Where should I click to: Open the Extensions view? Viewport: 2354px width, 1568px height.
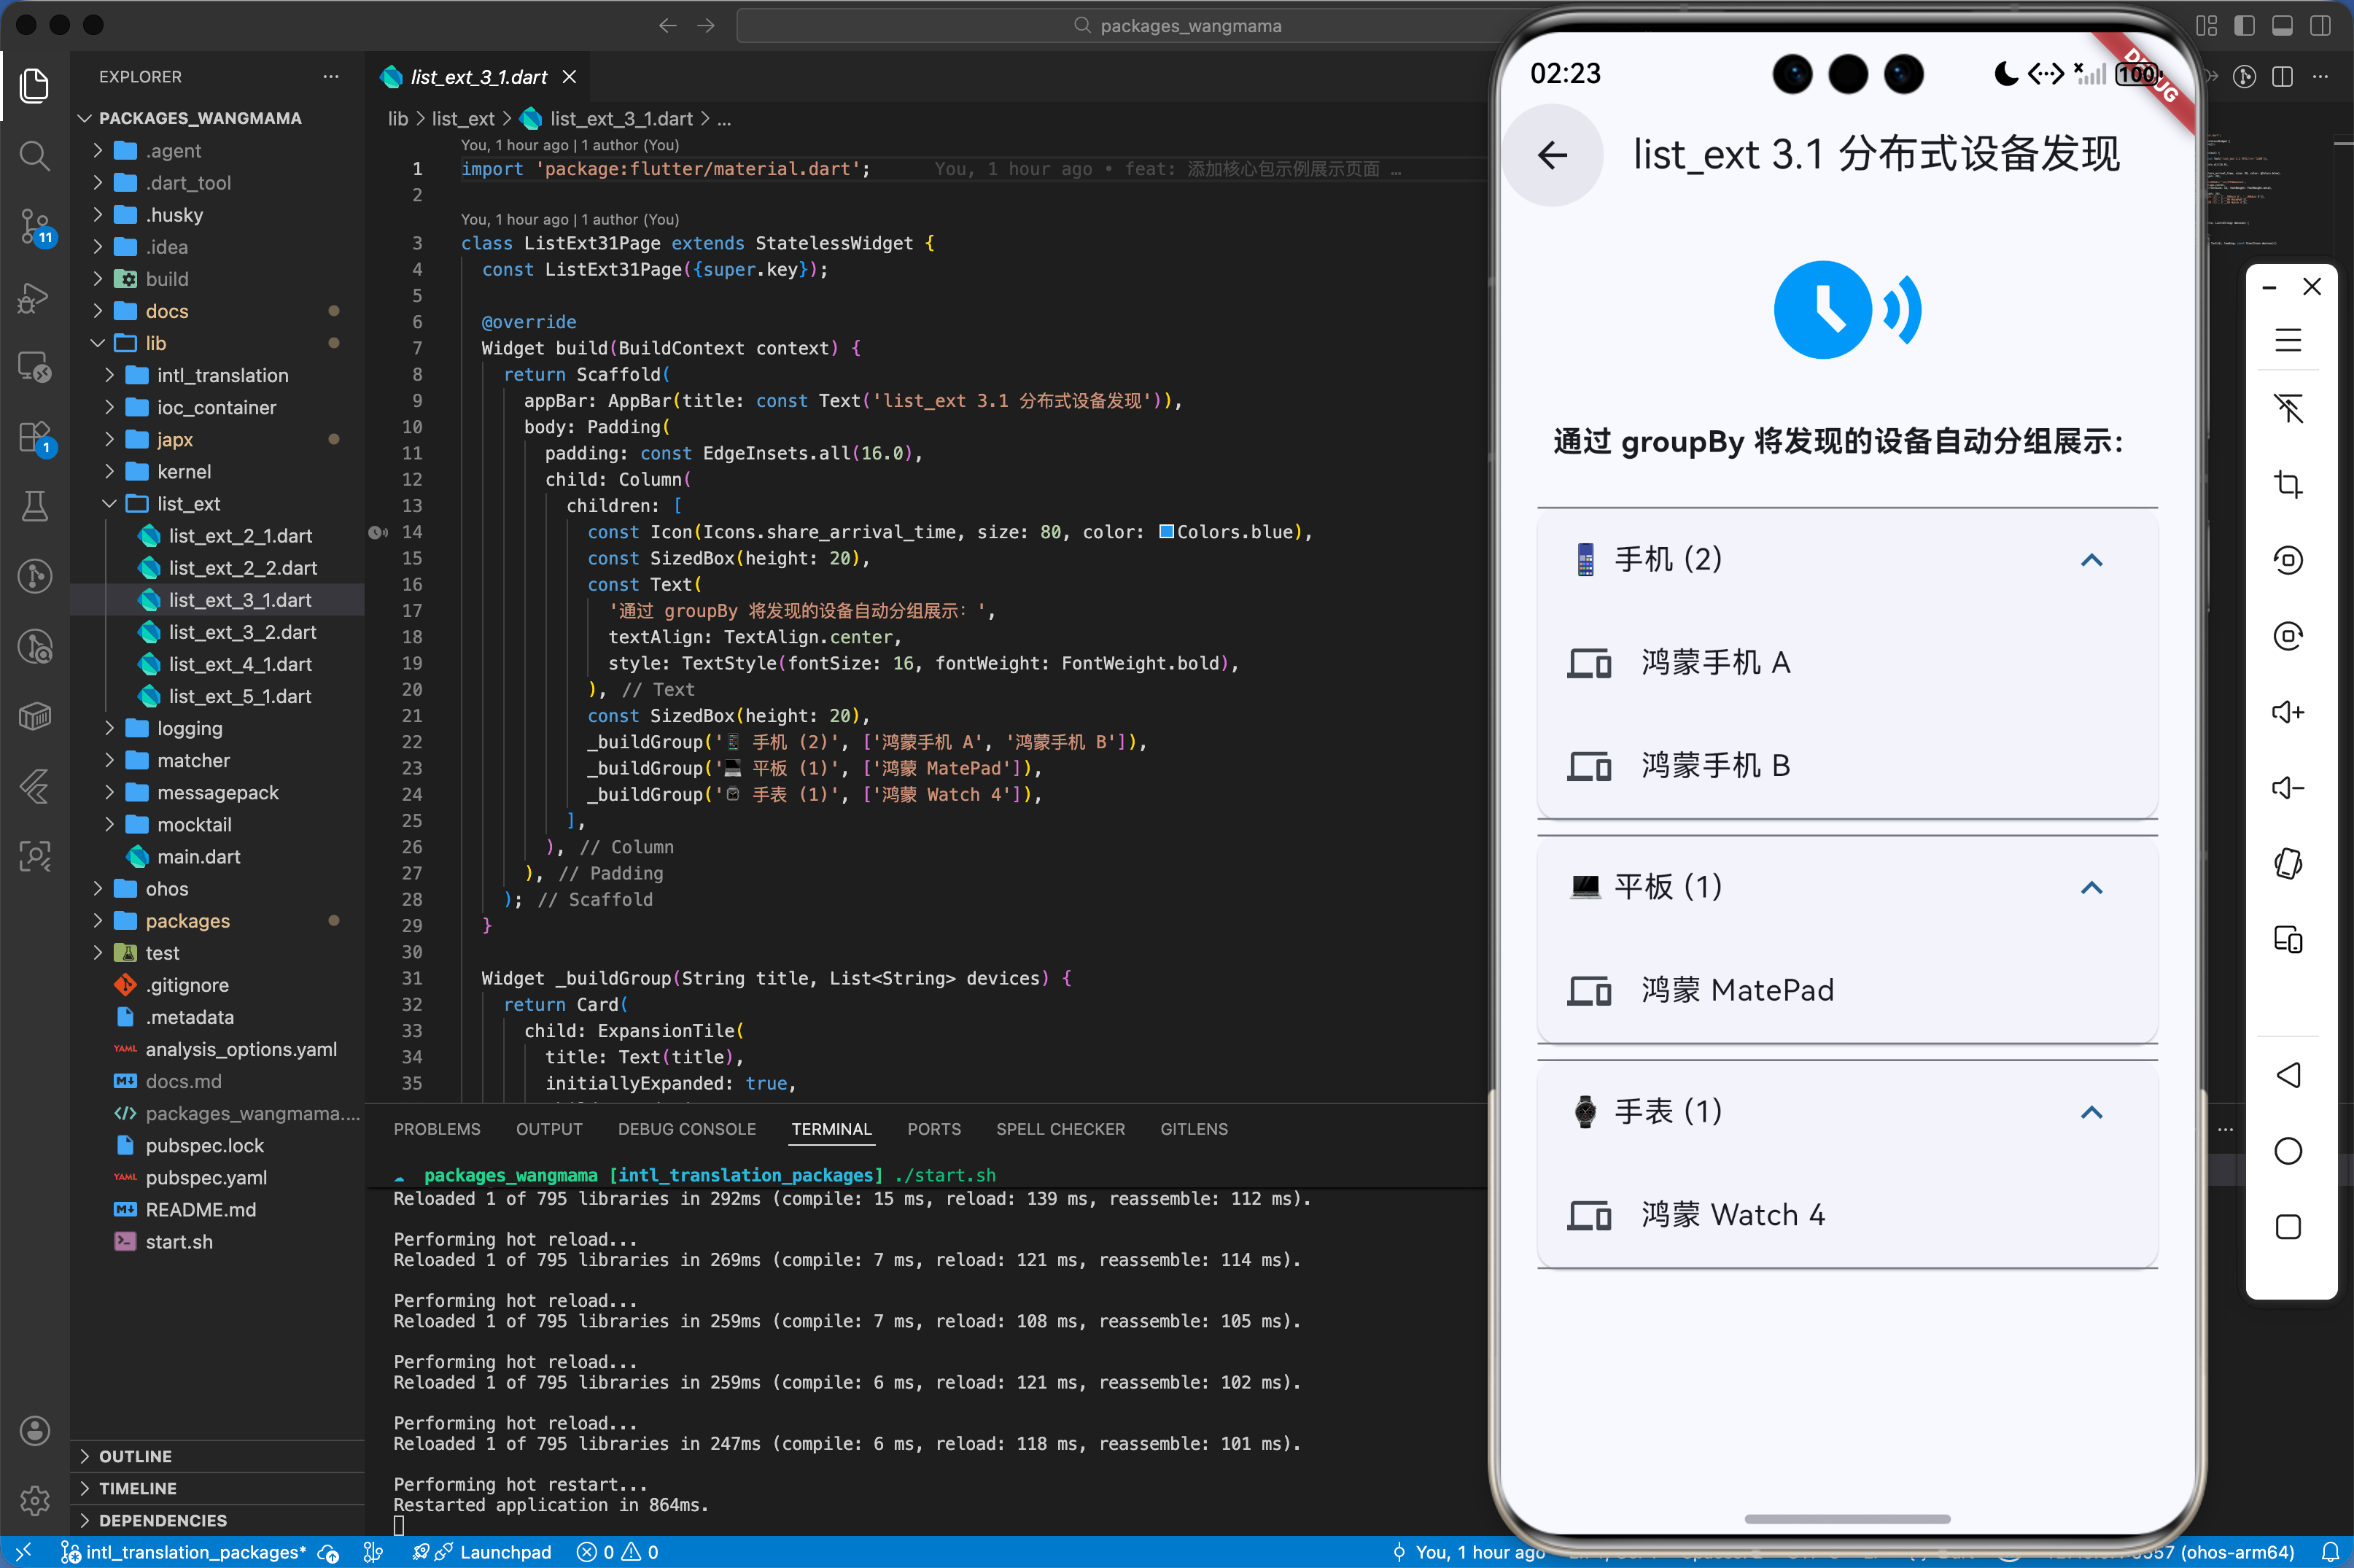pos(34,437)
